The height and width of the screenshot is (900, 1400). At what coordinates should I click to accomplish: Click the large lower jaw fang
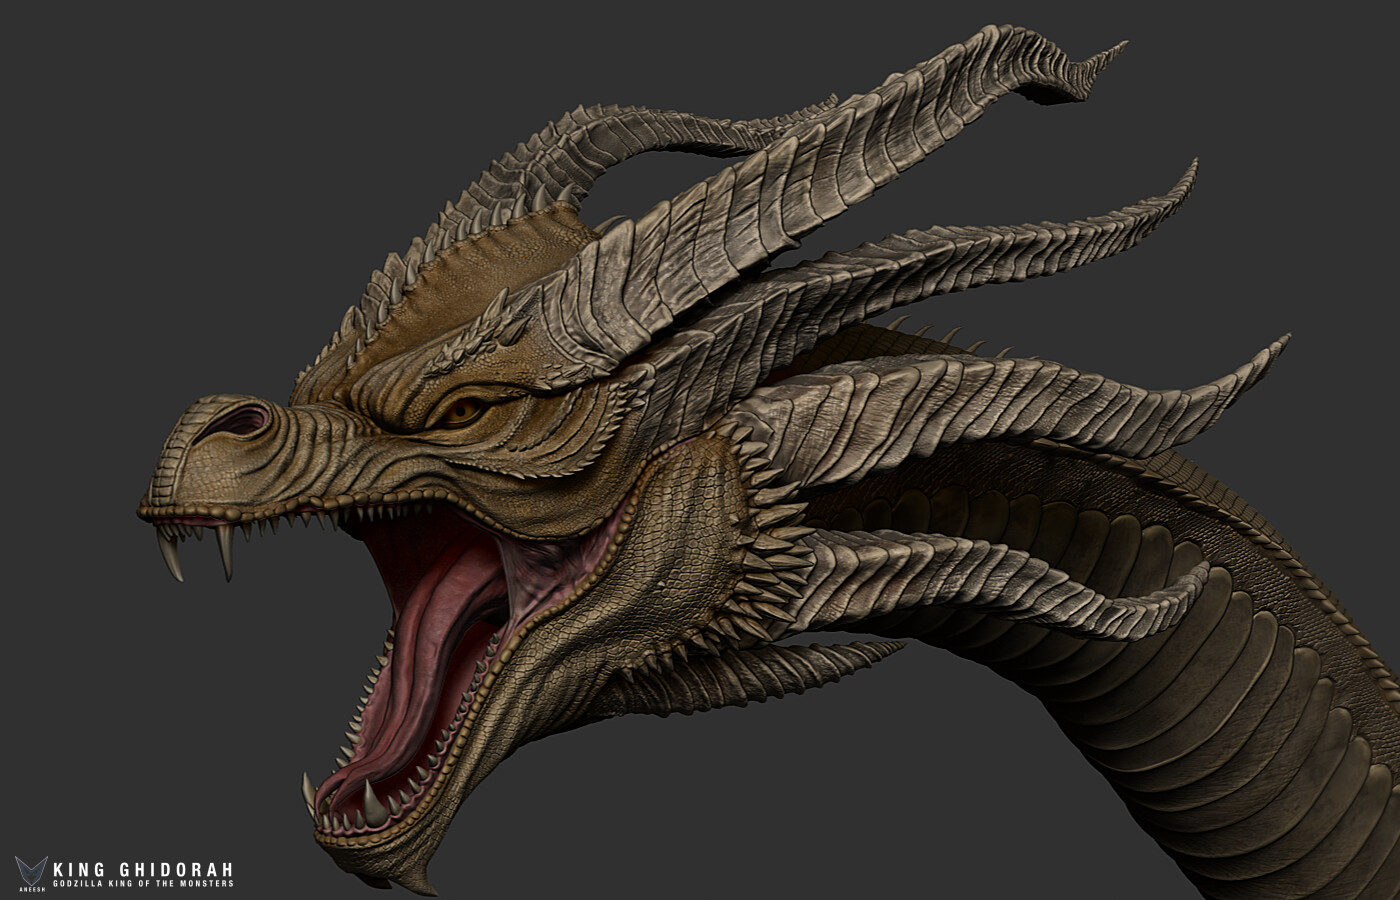coord(373,801)
